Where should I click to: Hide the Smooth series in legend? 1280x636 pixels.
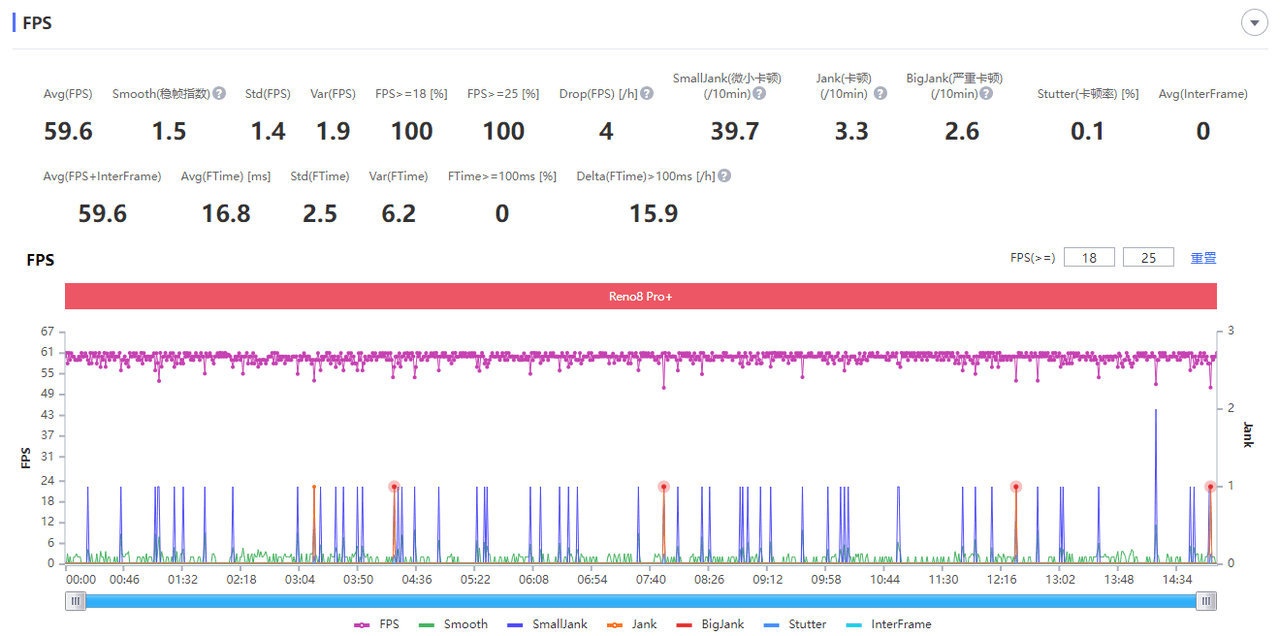pos(454,624)
